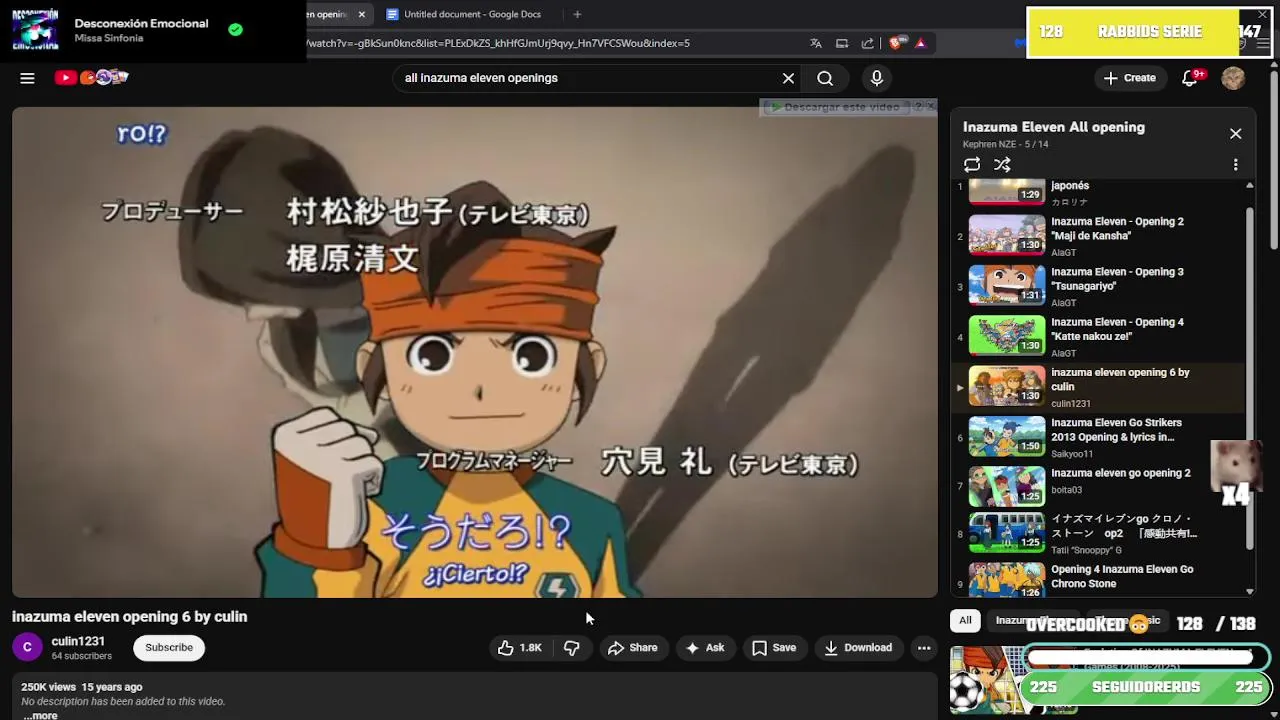
Task: Play 'Inazuma eleven go opening 2' by boita03
Action: coord(1099,487)
